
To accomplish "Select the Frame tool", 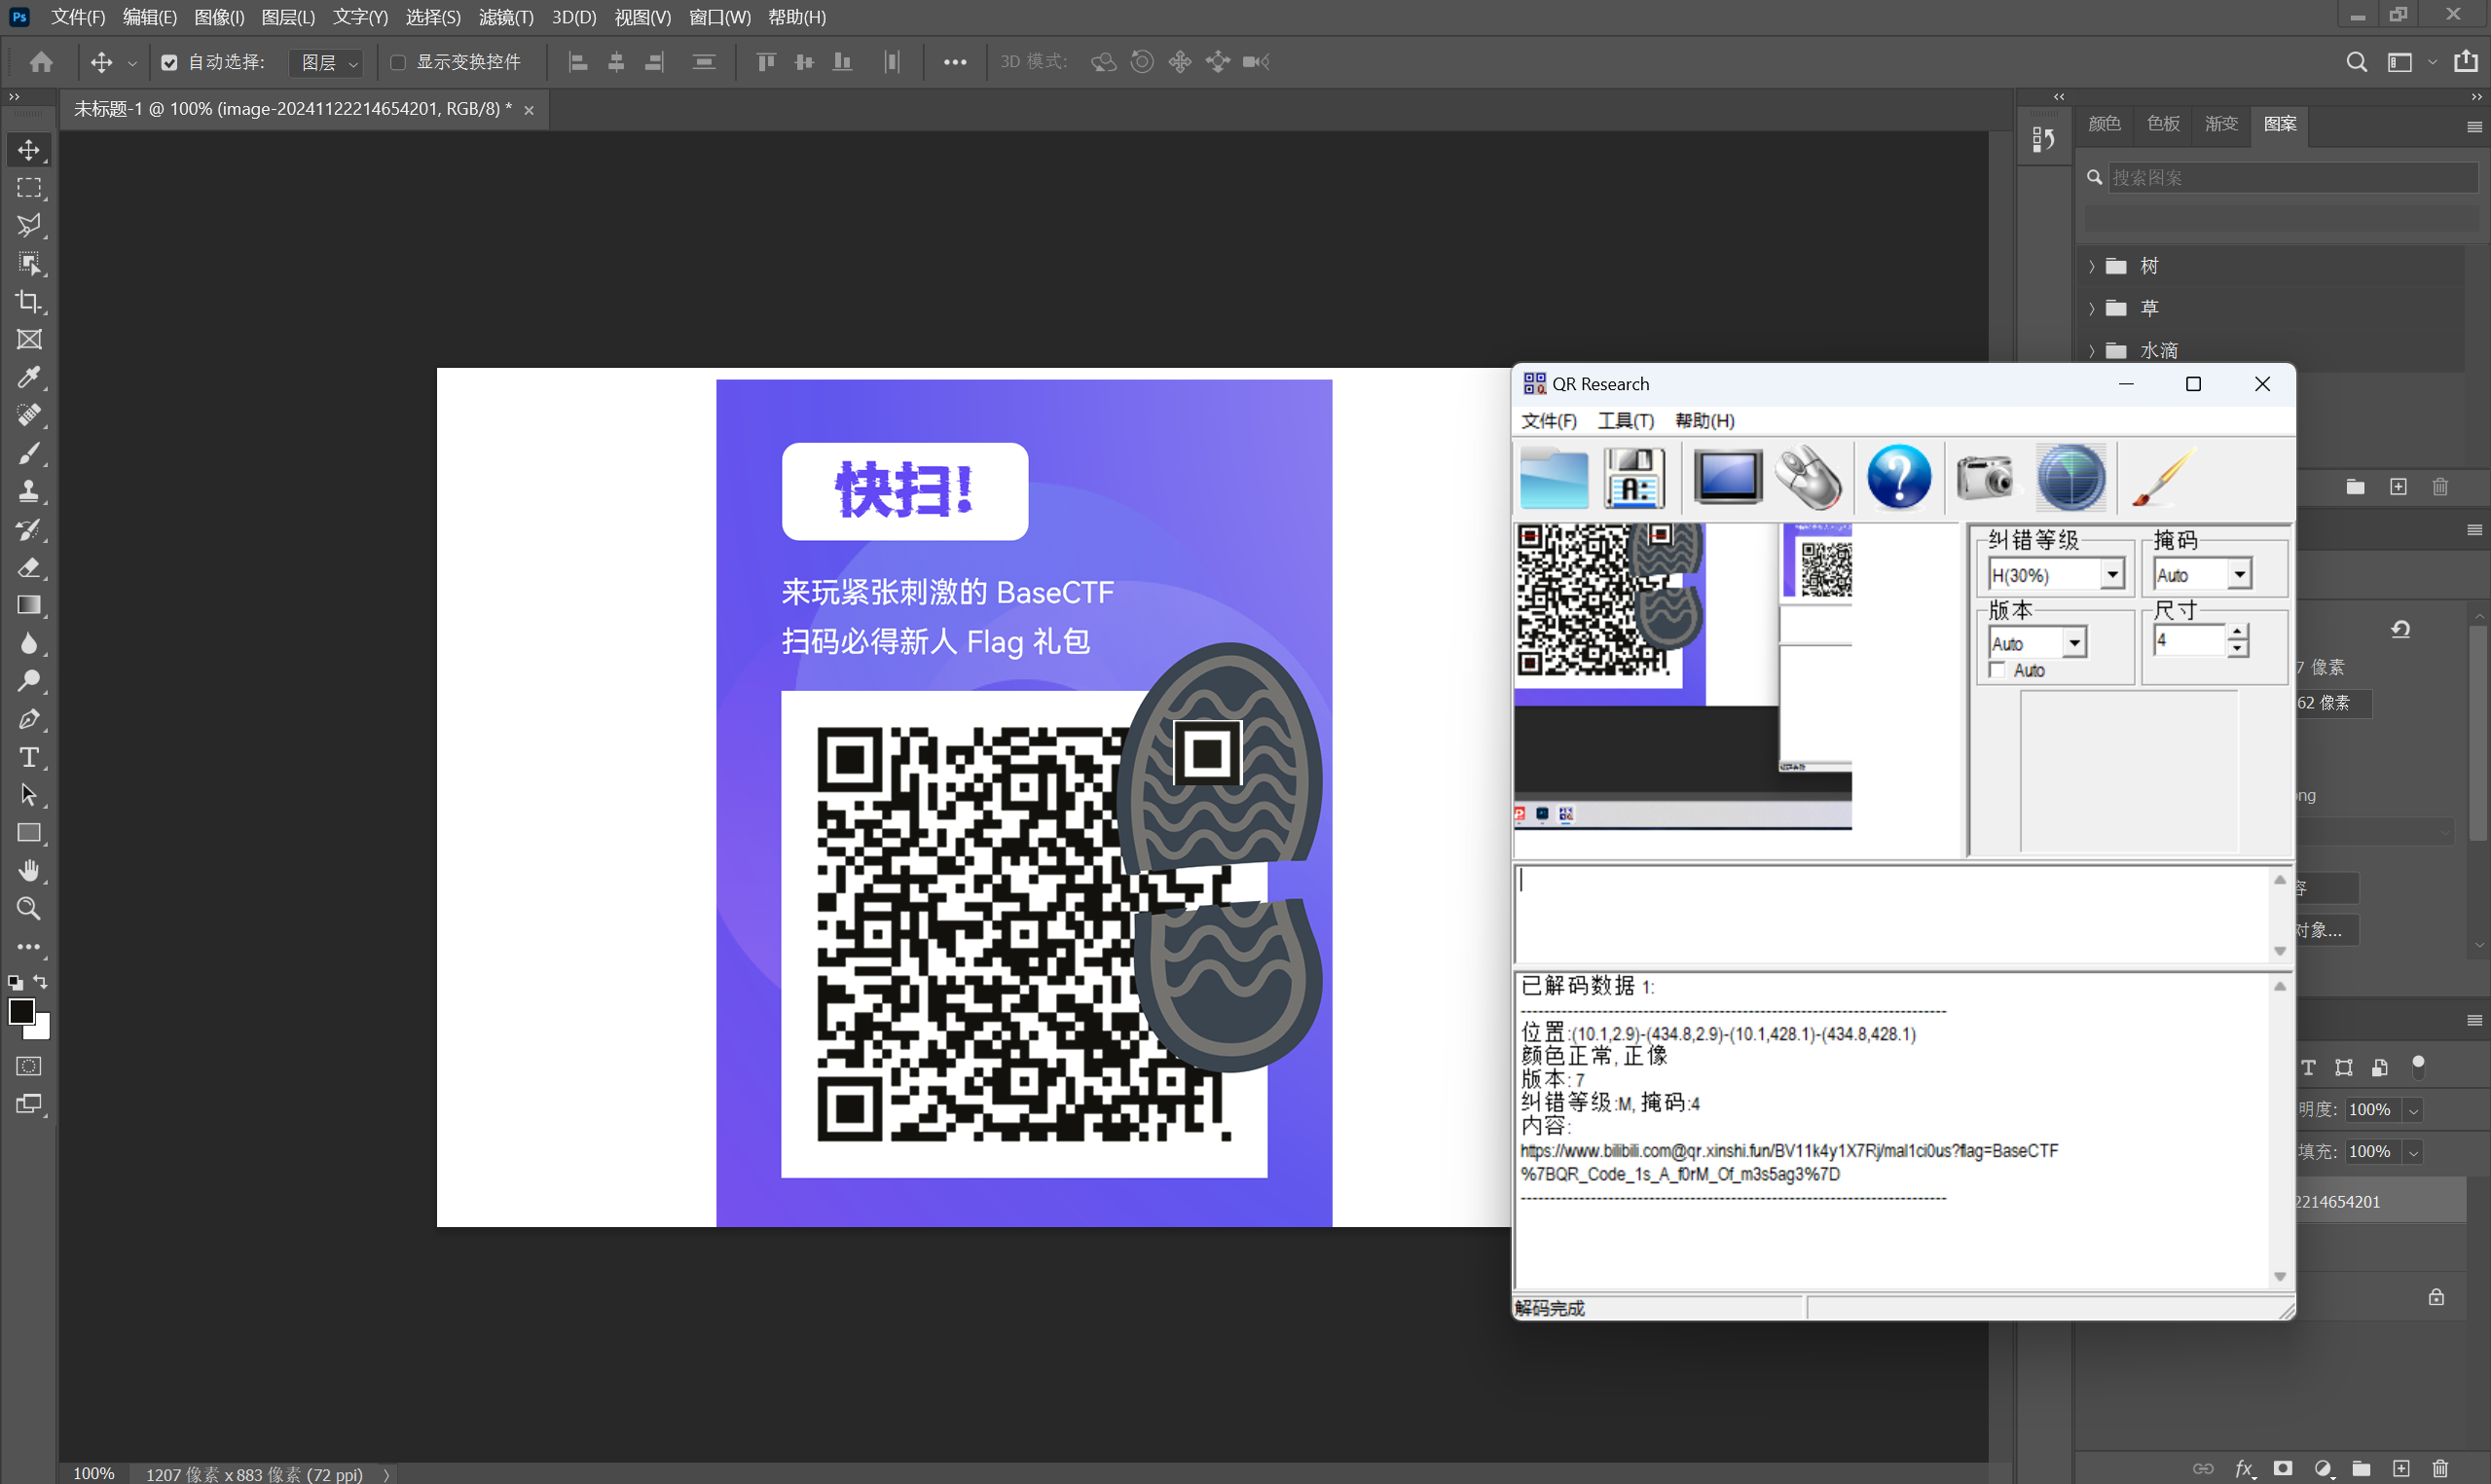I will pyautogui.click(x=29, y=340).
